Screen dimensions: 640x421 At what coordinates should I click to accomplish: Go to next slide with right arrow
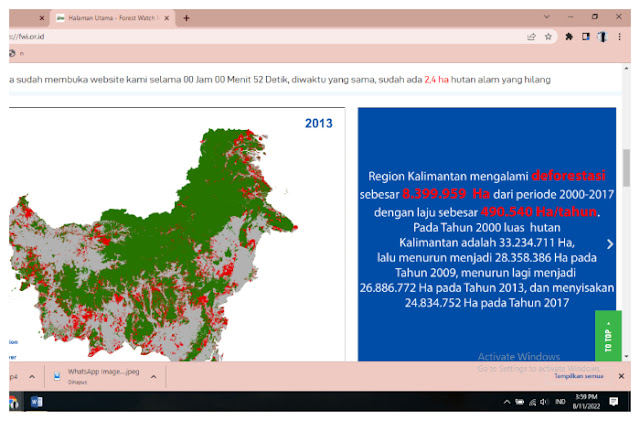click(x=609, y=244)
